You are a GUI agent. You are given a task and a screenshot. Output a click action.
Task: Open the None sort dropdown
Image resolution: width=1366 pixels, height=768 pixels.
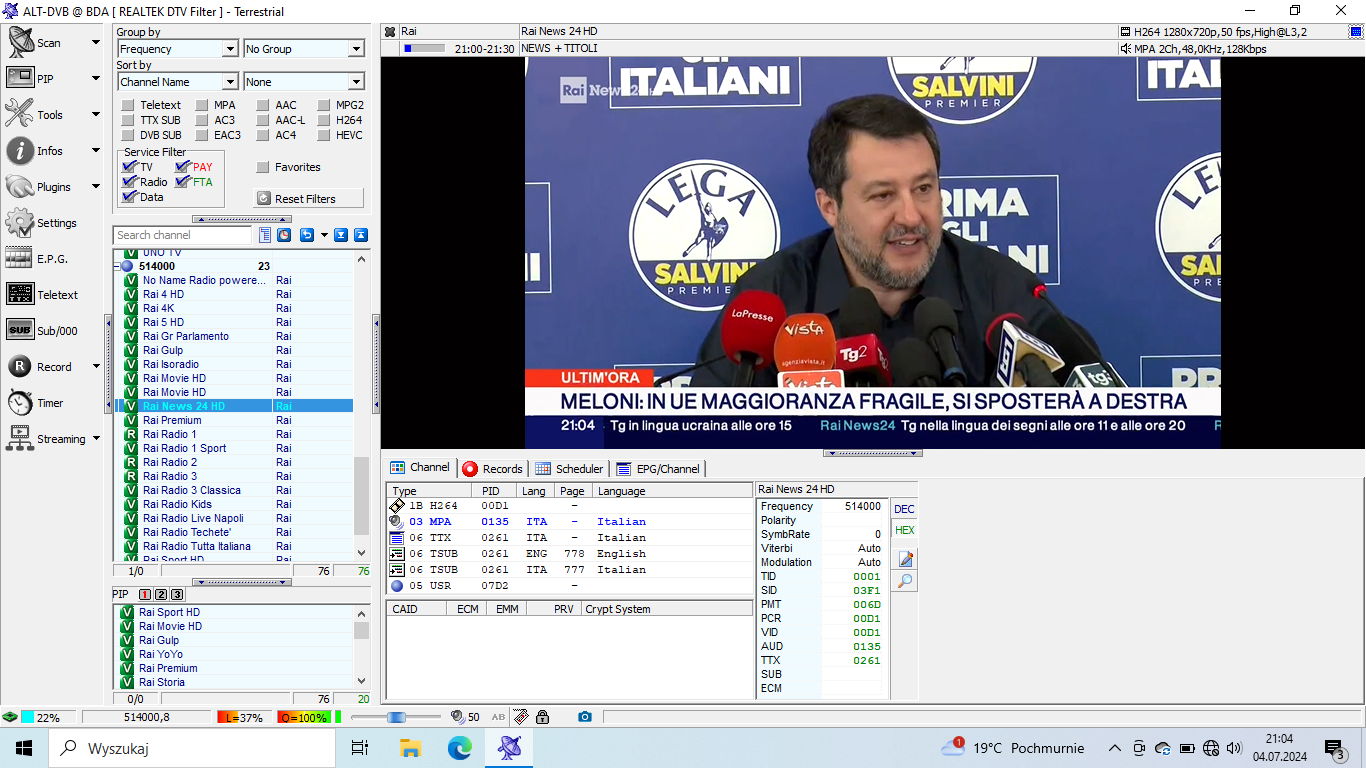point(304,82)
